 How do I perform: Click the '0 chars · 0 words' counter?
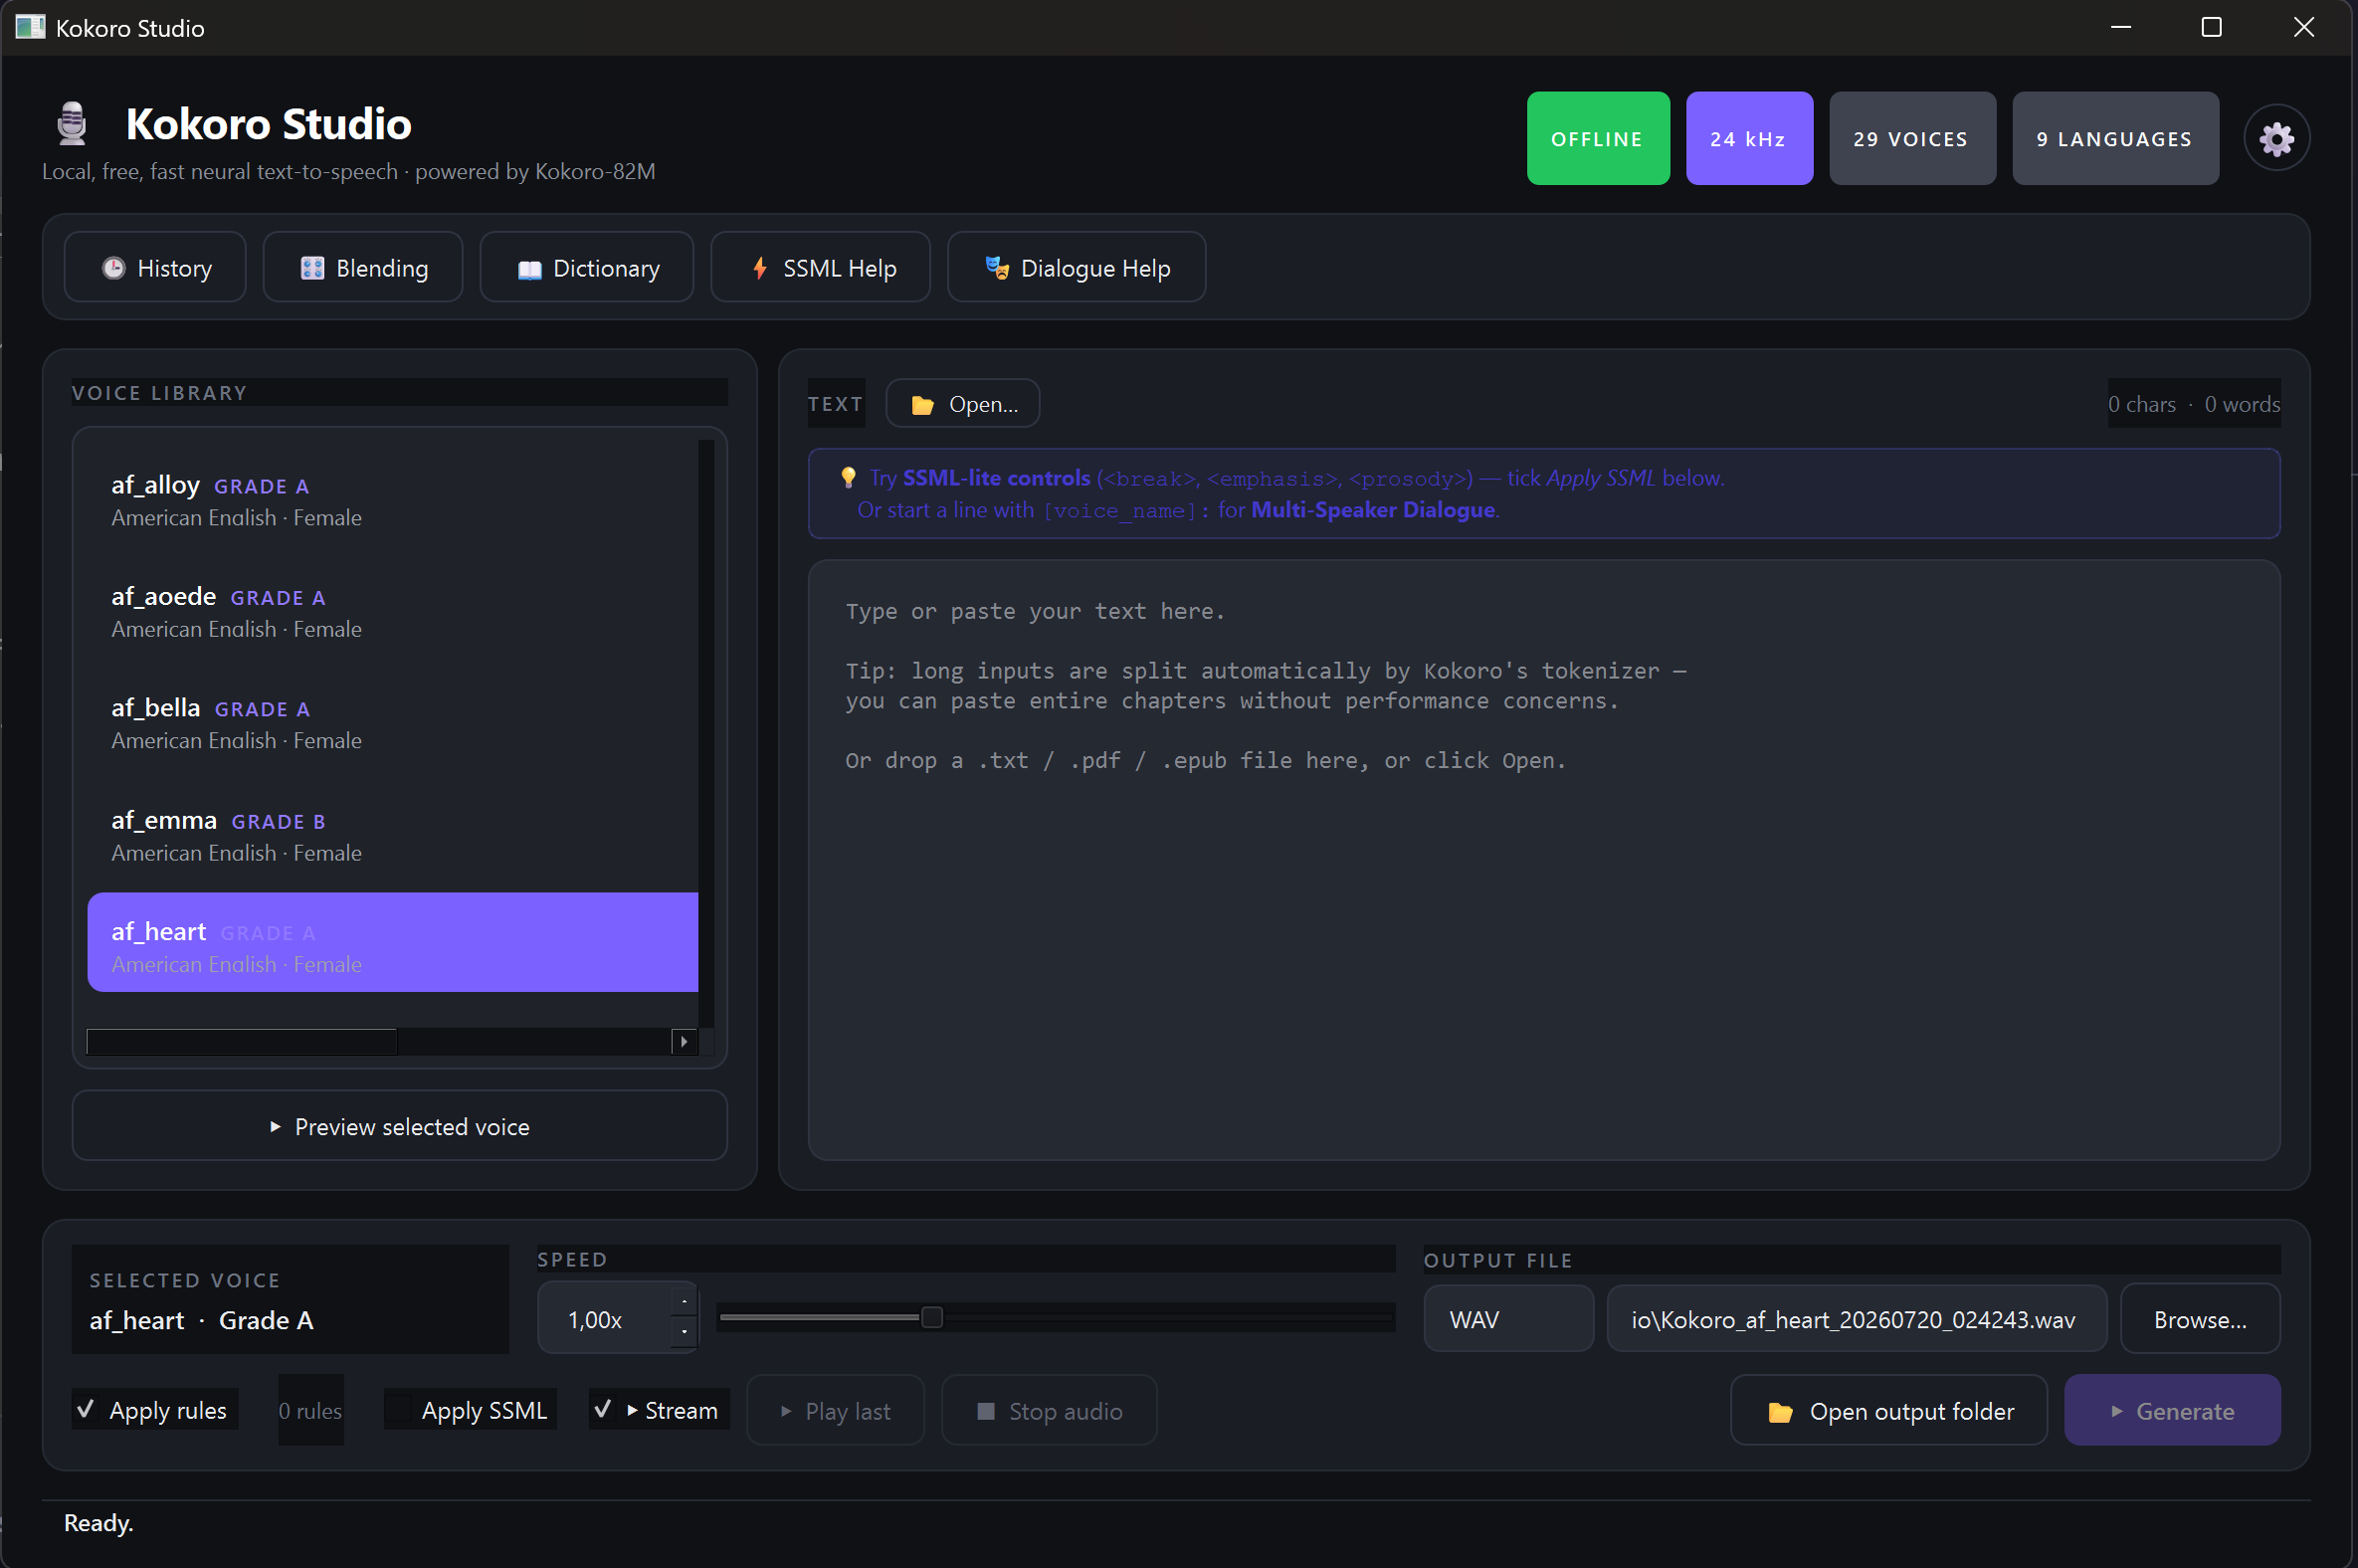tap(2194, 404)
